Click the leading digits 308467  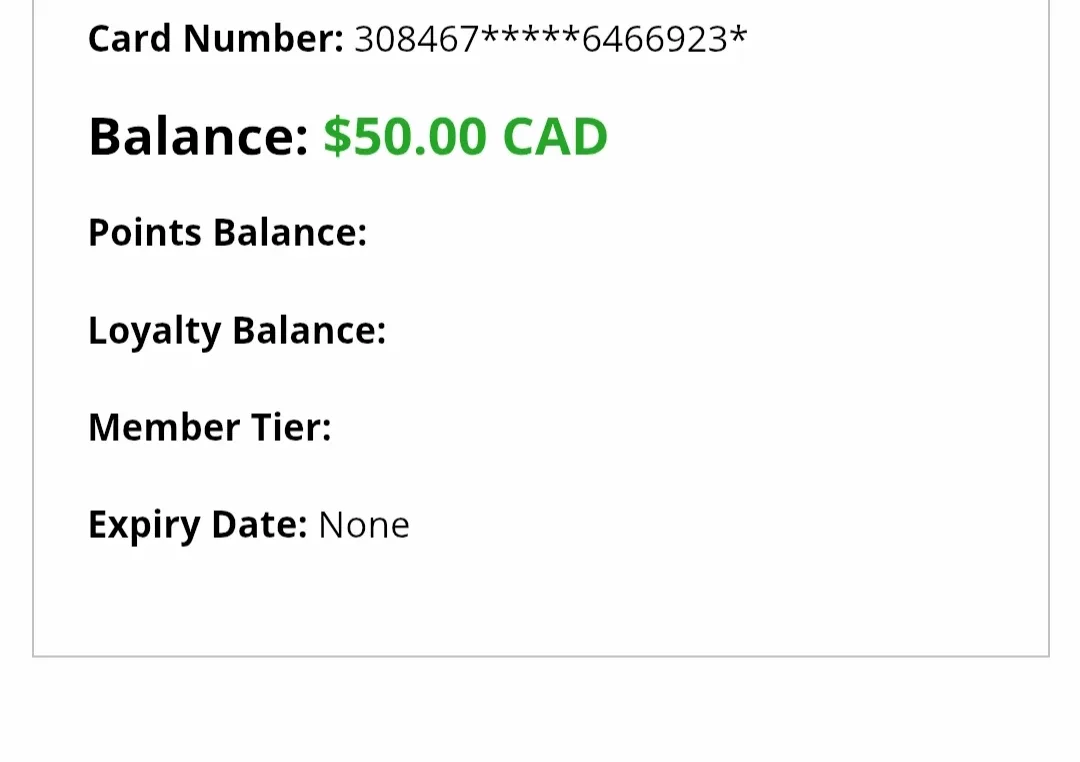pyautogui.click(x=417, y=40)
